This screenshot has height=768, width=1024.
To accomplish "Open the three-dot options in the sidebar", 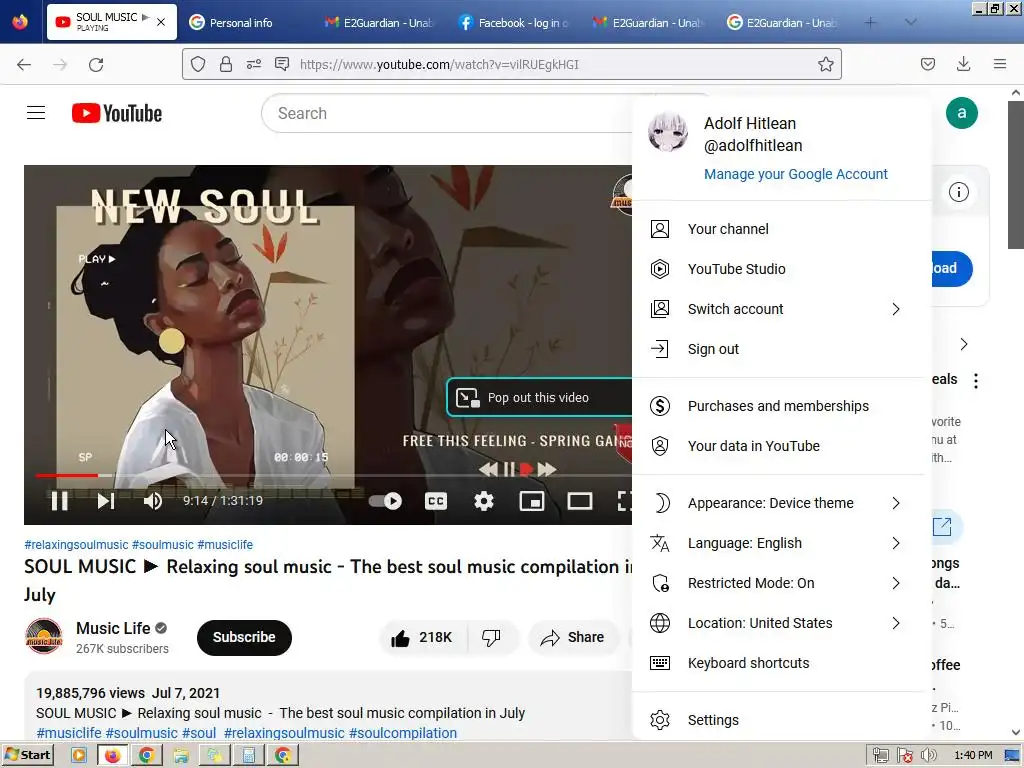I will tap(976, 381).
